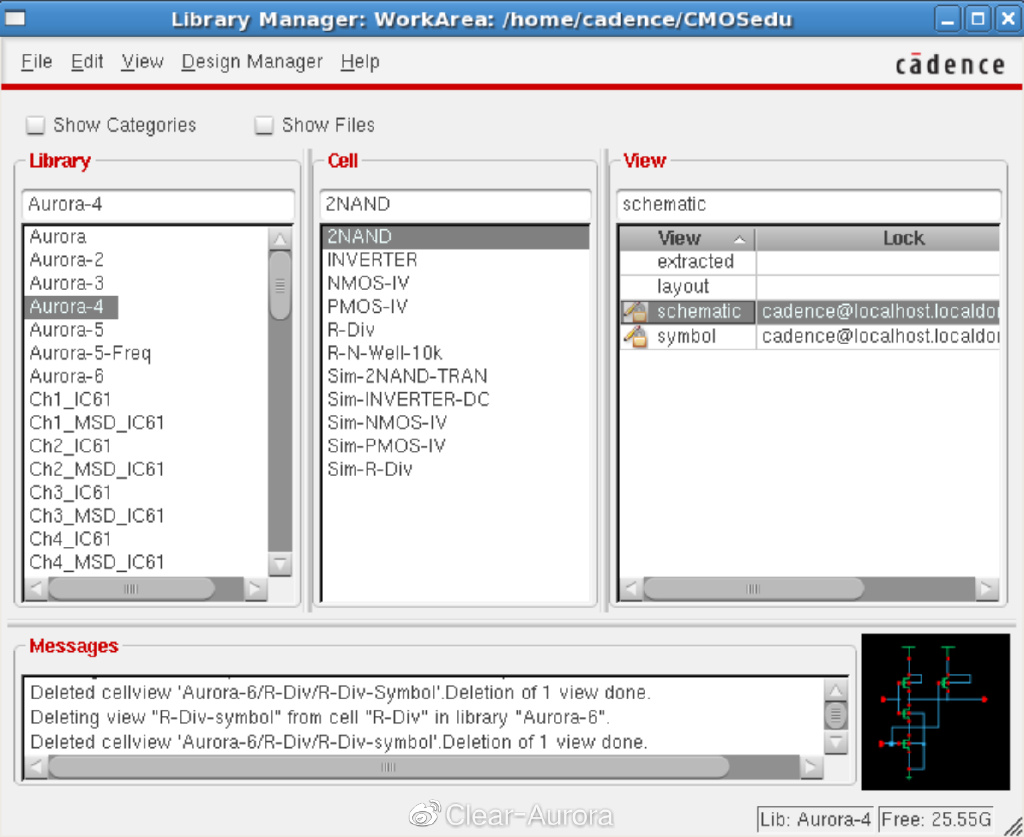Enable the Show Files checkbox
This screenshot has height=837, width=1024.
coord(264,125)
